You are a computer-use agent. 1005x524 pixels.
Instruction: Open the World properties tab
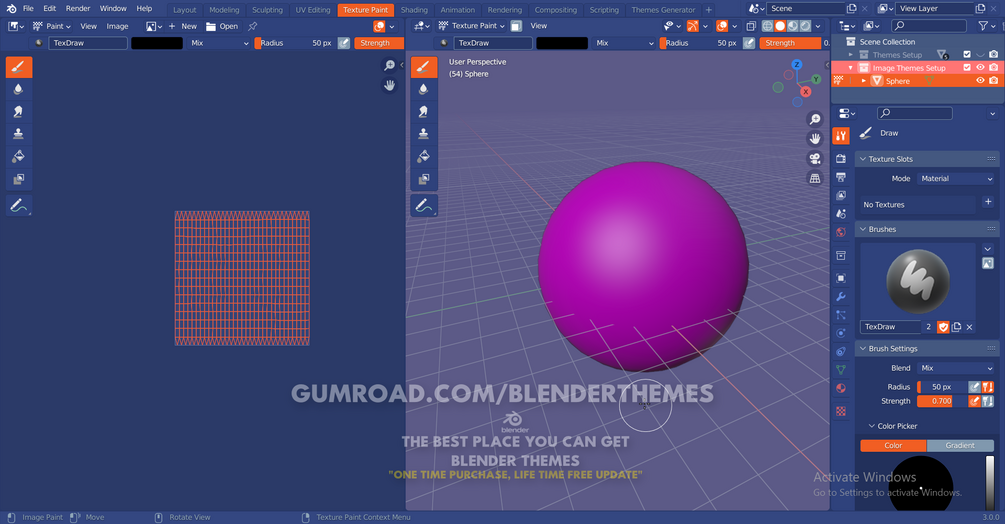click(841, 232)
